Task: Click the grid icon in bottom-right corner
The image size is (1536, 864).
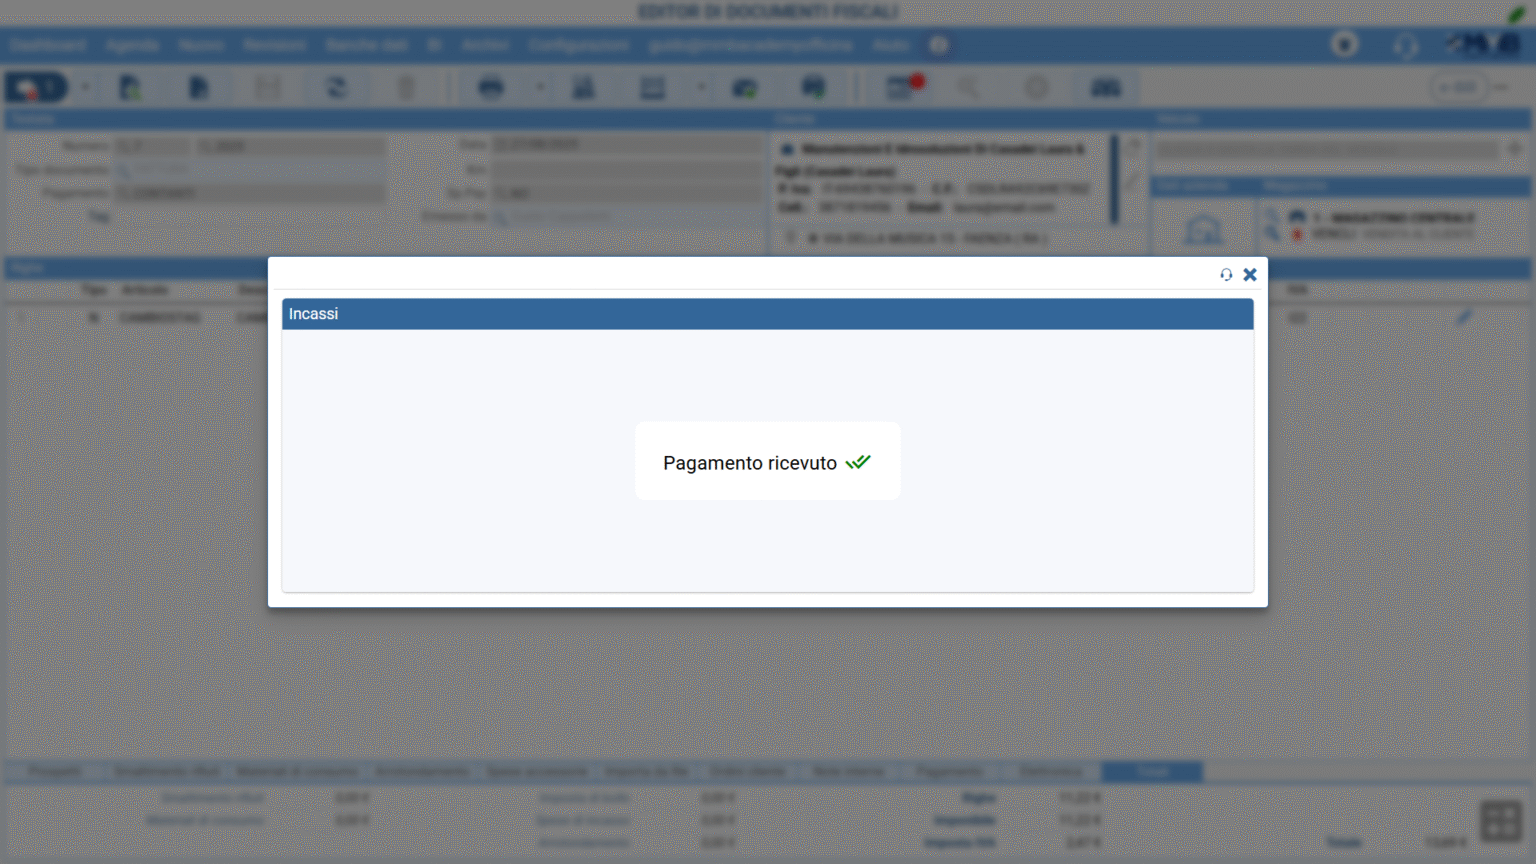Action: [1500, 822]
